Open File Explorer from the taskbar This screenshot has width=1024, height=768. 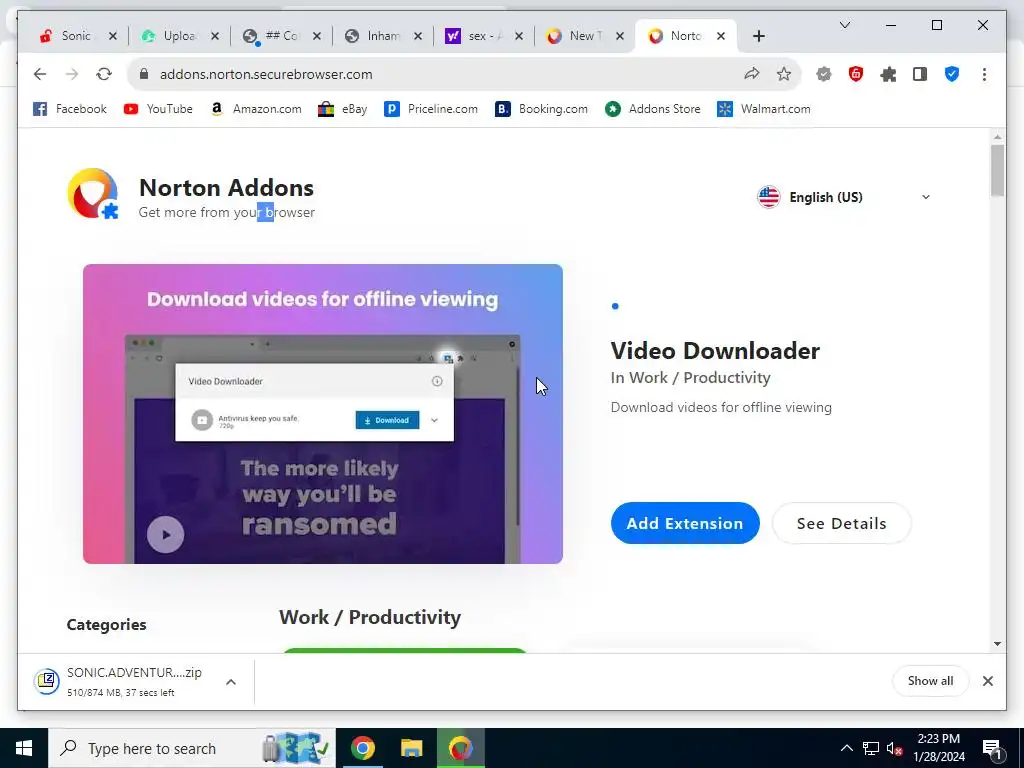click(x=411, y=748)
